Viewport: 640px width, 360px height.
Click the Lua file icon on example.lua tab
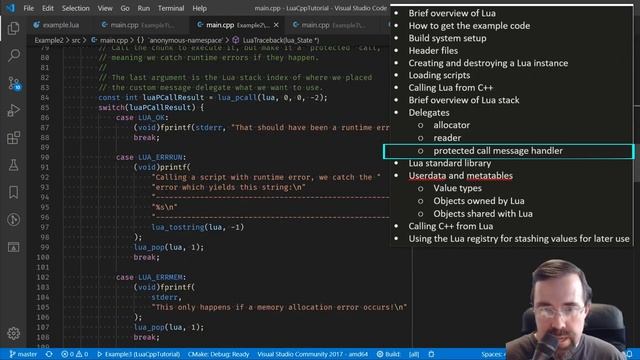pyautogui.click(x=37, y=25)
